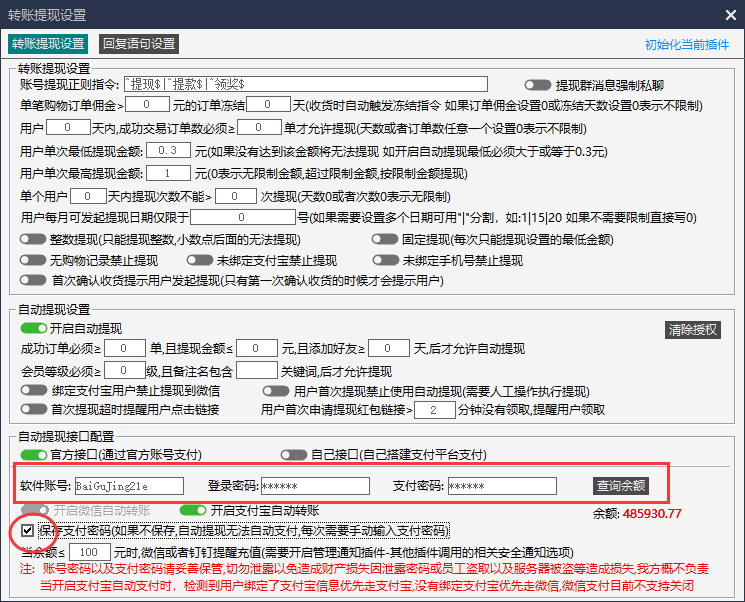Toggle 未绑定手机号禁止提现 switch

pos(385,260)
